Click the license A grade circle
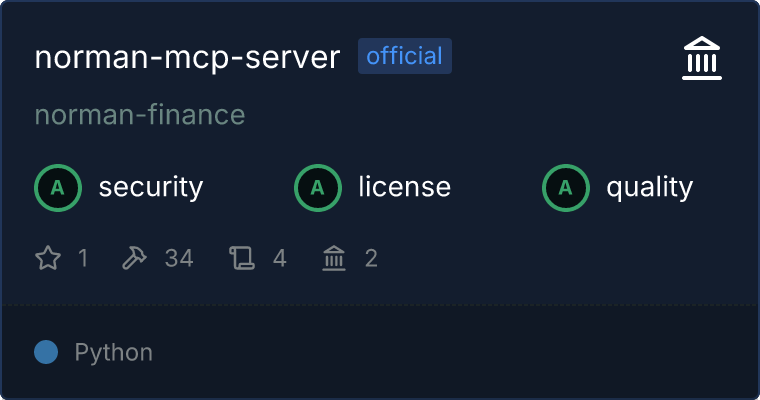This screenshot has width=760, height=400. pyautogui.click(x=318, y=187)
